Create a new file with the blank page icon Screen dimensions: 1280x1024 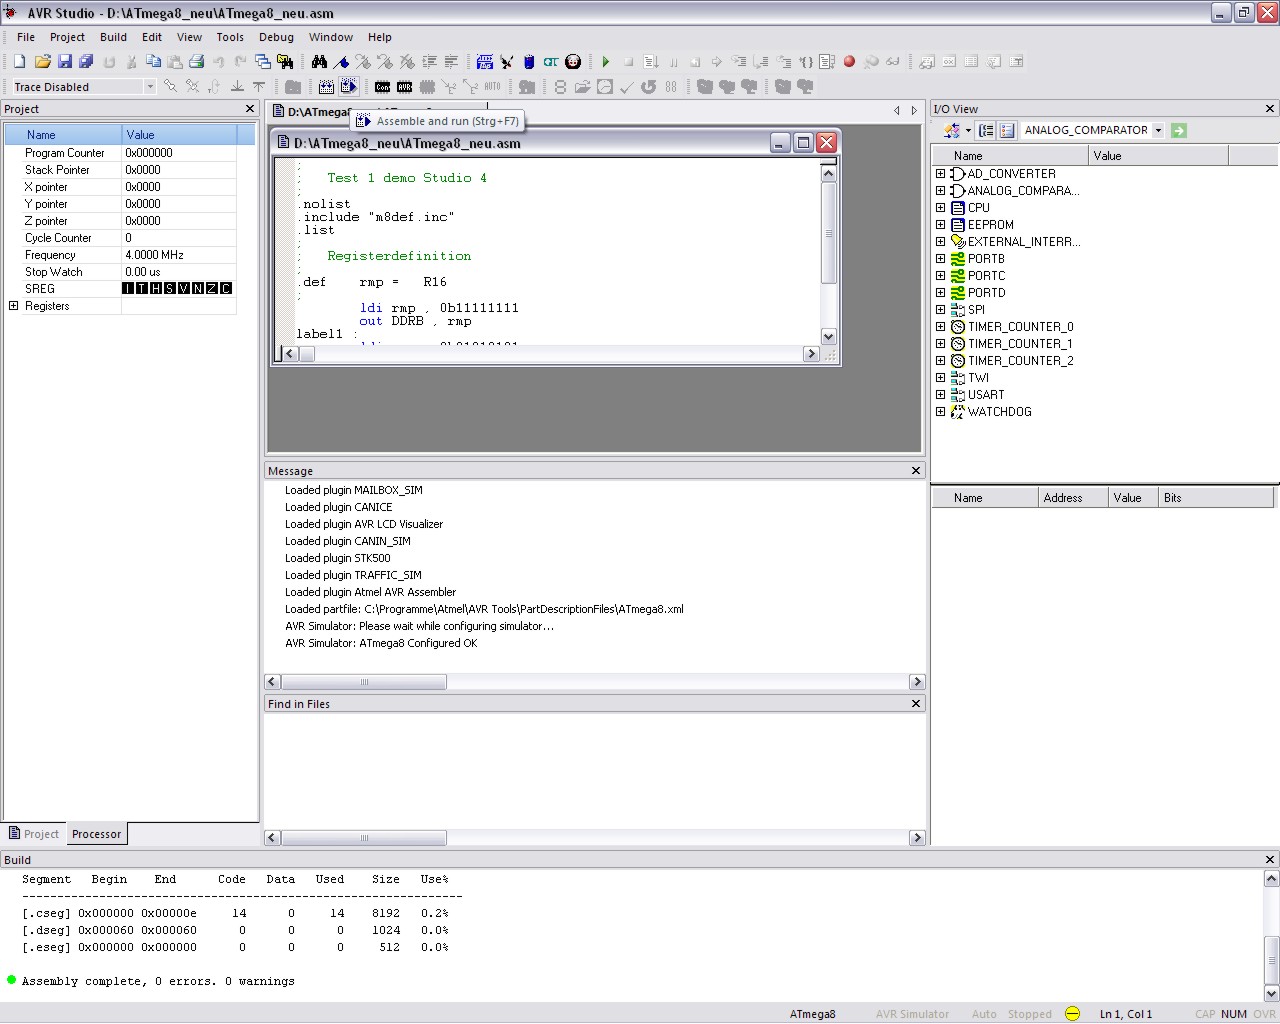[x=19, y=62]
